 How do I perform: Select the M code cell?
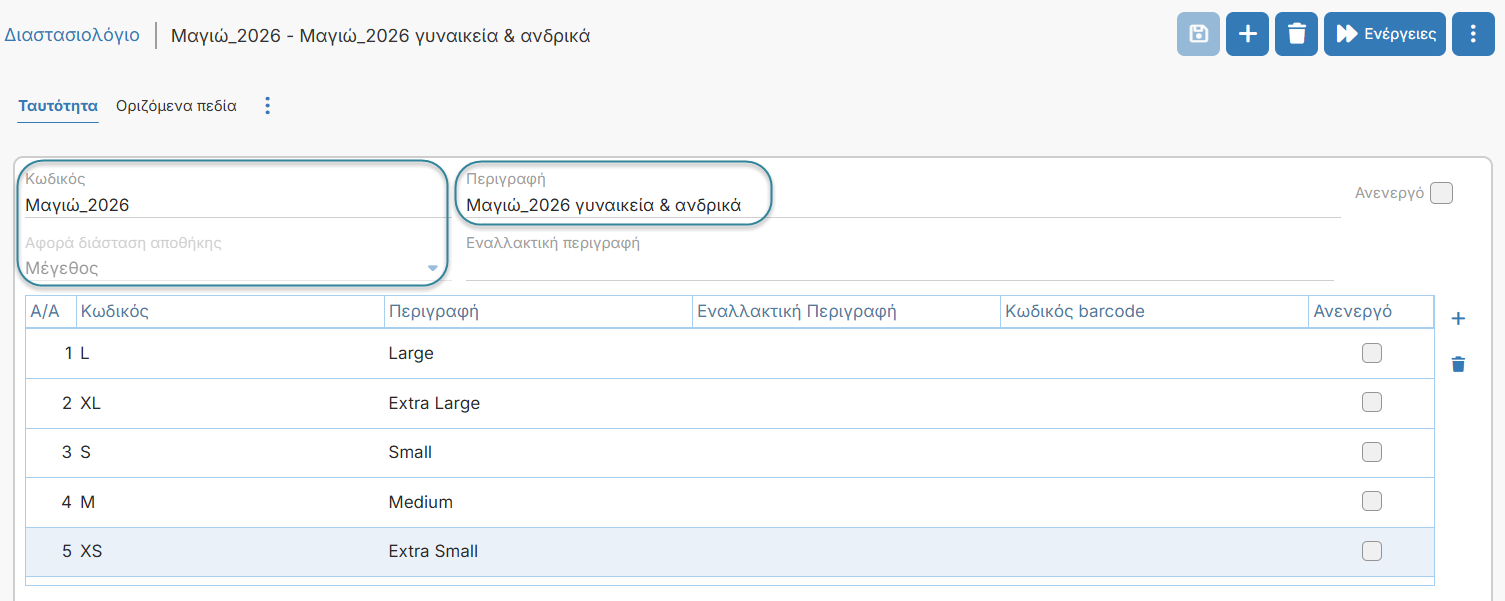coord(231,501)
